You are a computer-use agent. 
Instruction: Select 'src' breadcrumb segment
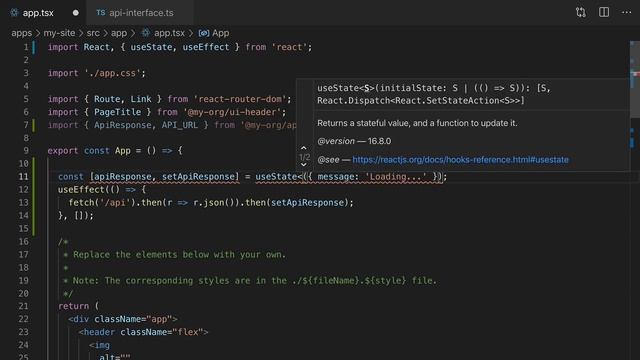[x=93, y=33]
